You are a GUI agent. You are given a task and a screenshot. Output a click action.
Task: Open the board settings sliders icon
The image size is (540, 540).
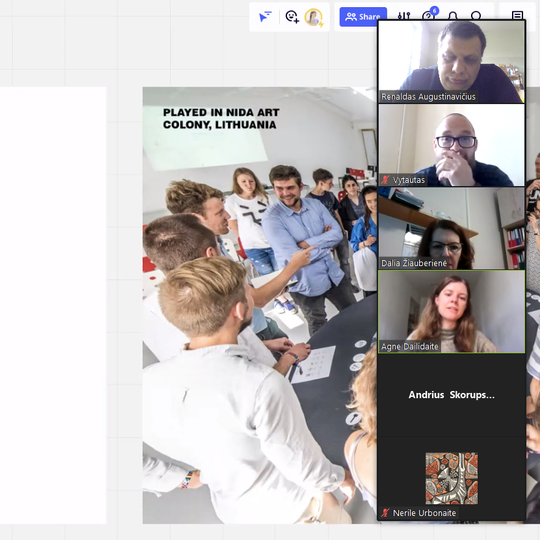[404, 16]
